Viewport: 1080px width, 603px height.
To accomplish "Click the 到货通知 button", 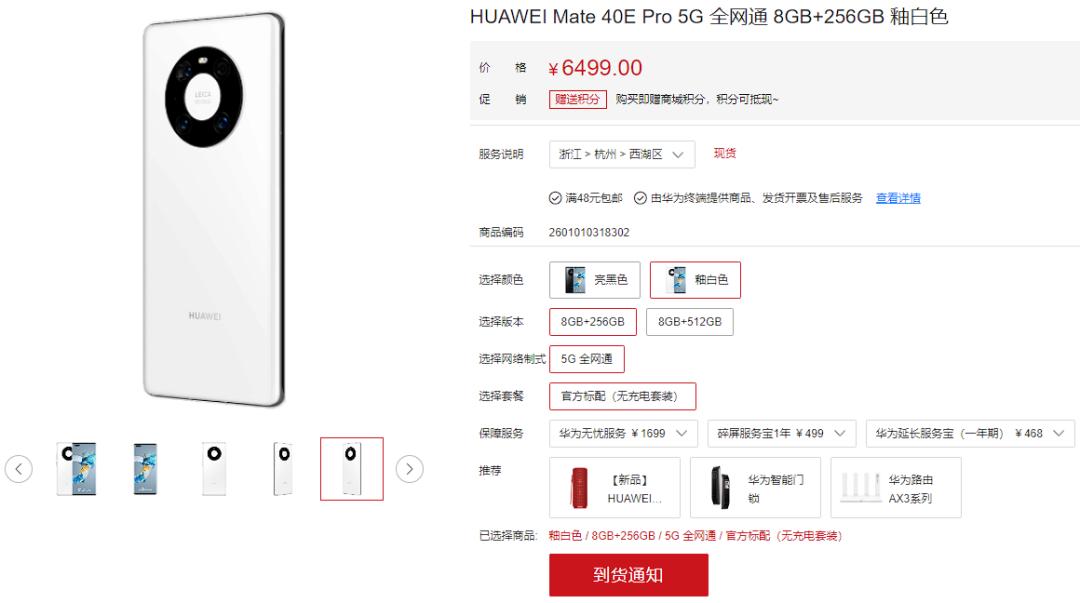I will pos(628,575).
